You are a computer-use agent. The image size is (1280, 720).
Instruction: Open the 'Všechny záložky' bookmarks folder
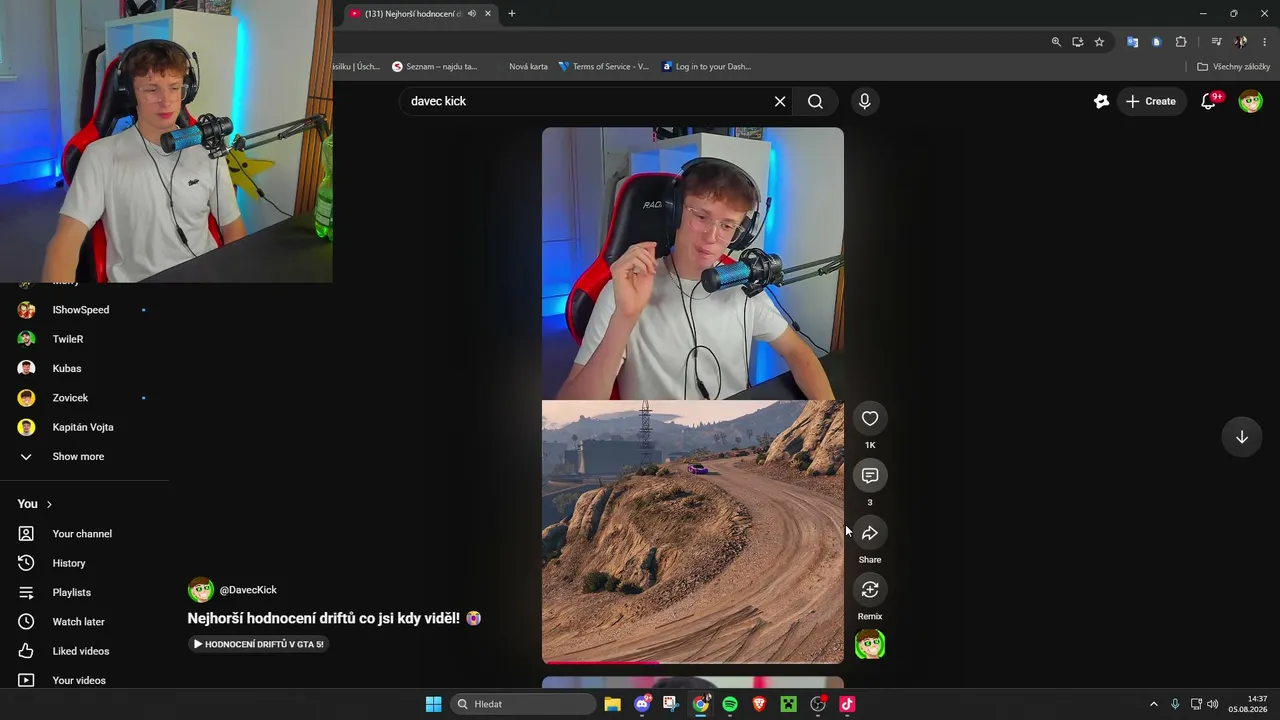tap(1234, 67)
